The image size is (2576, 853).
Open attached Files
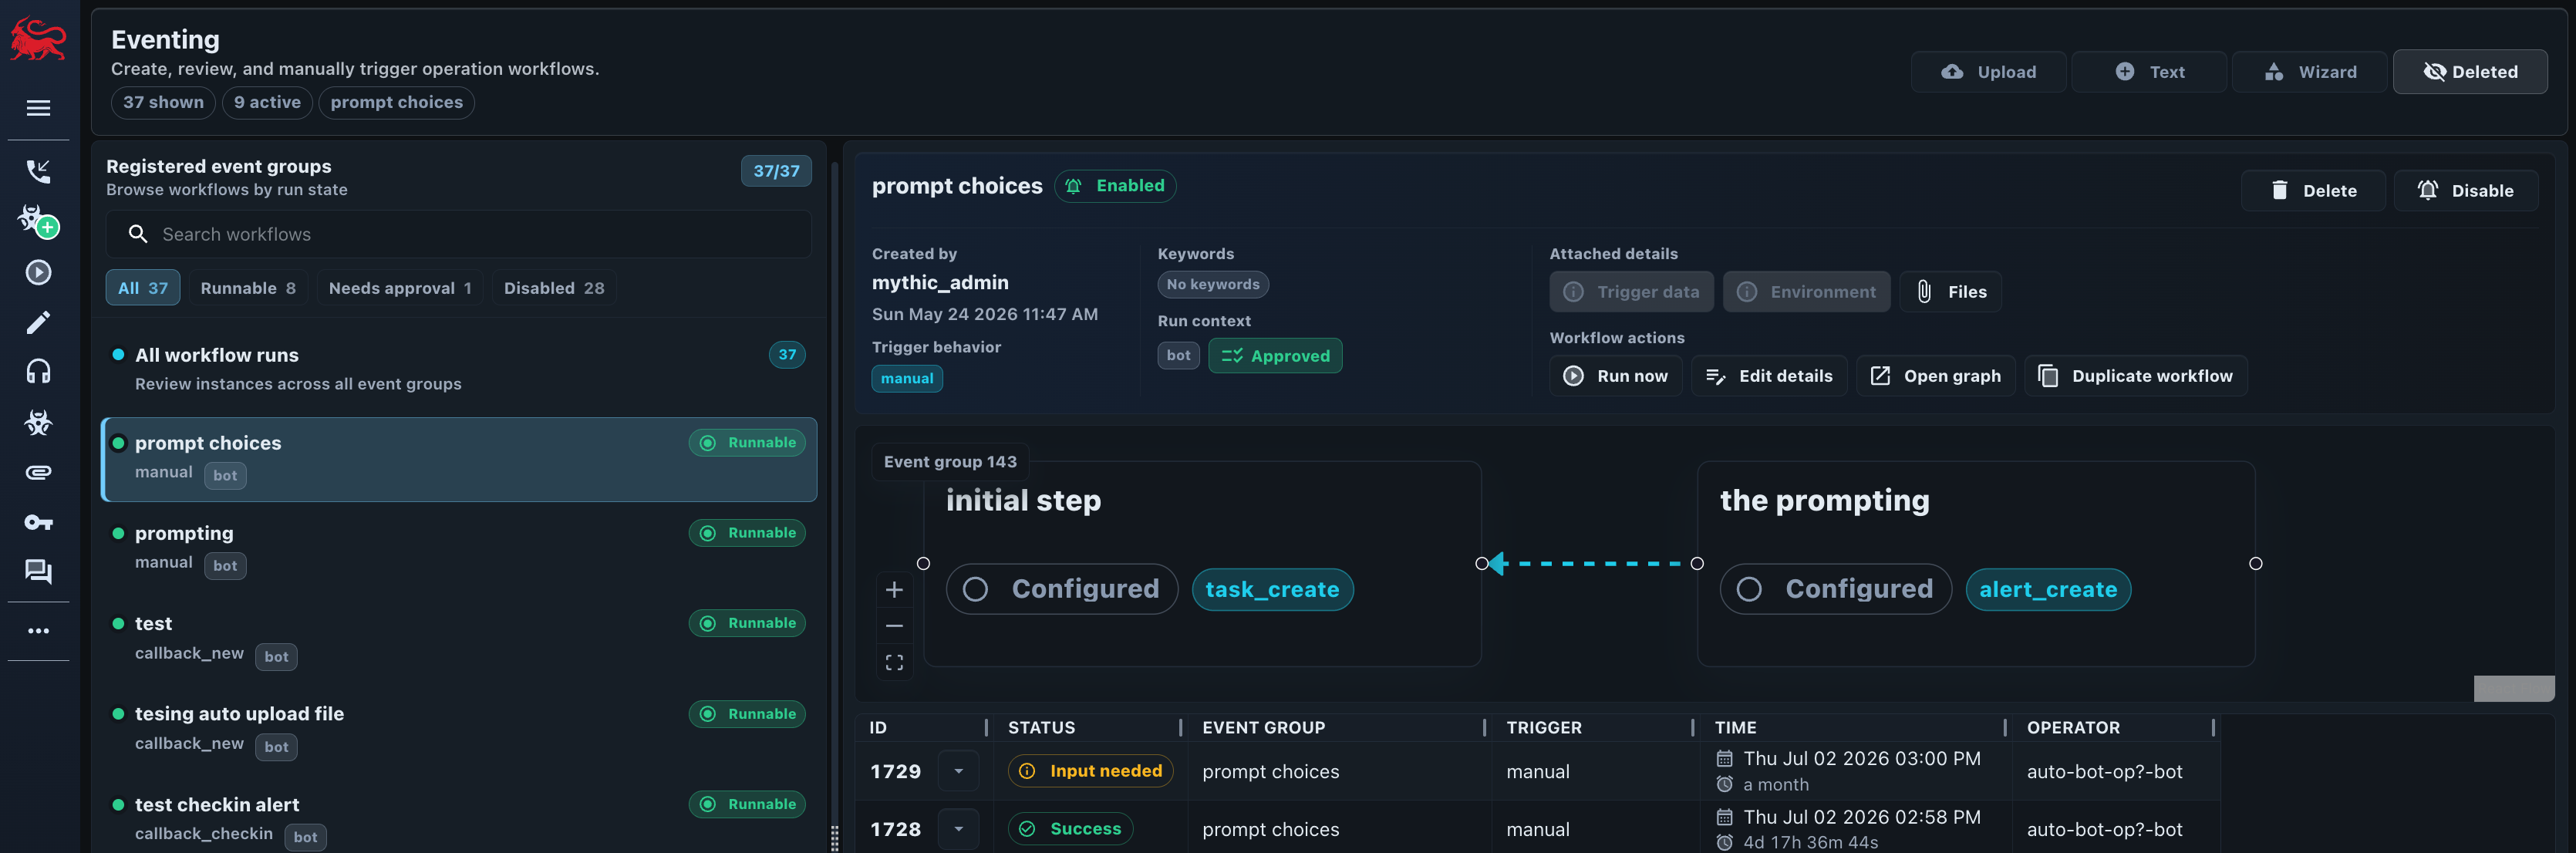[1950, 292]
